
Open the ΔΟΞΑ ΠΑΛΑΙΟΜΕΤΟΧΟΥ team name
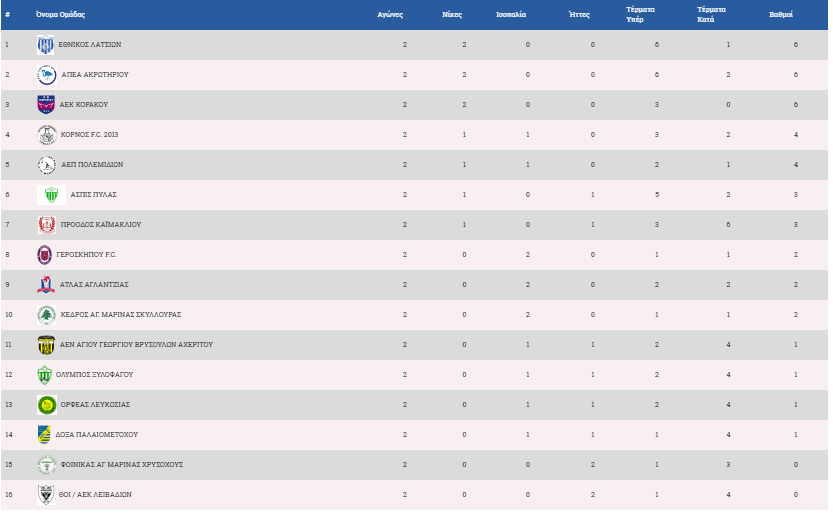pyautogui.click(x=97, y=434)
